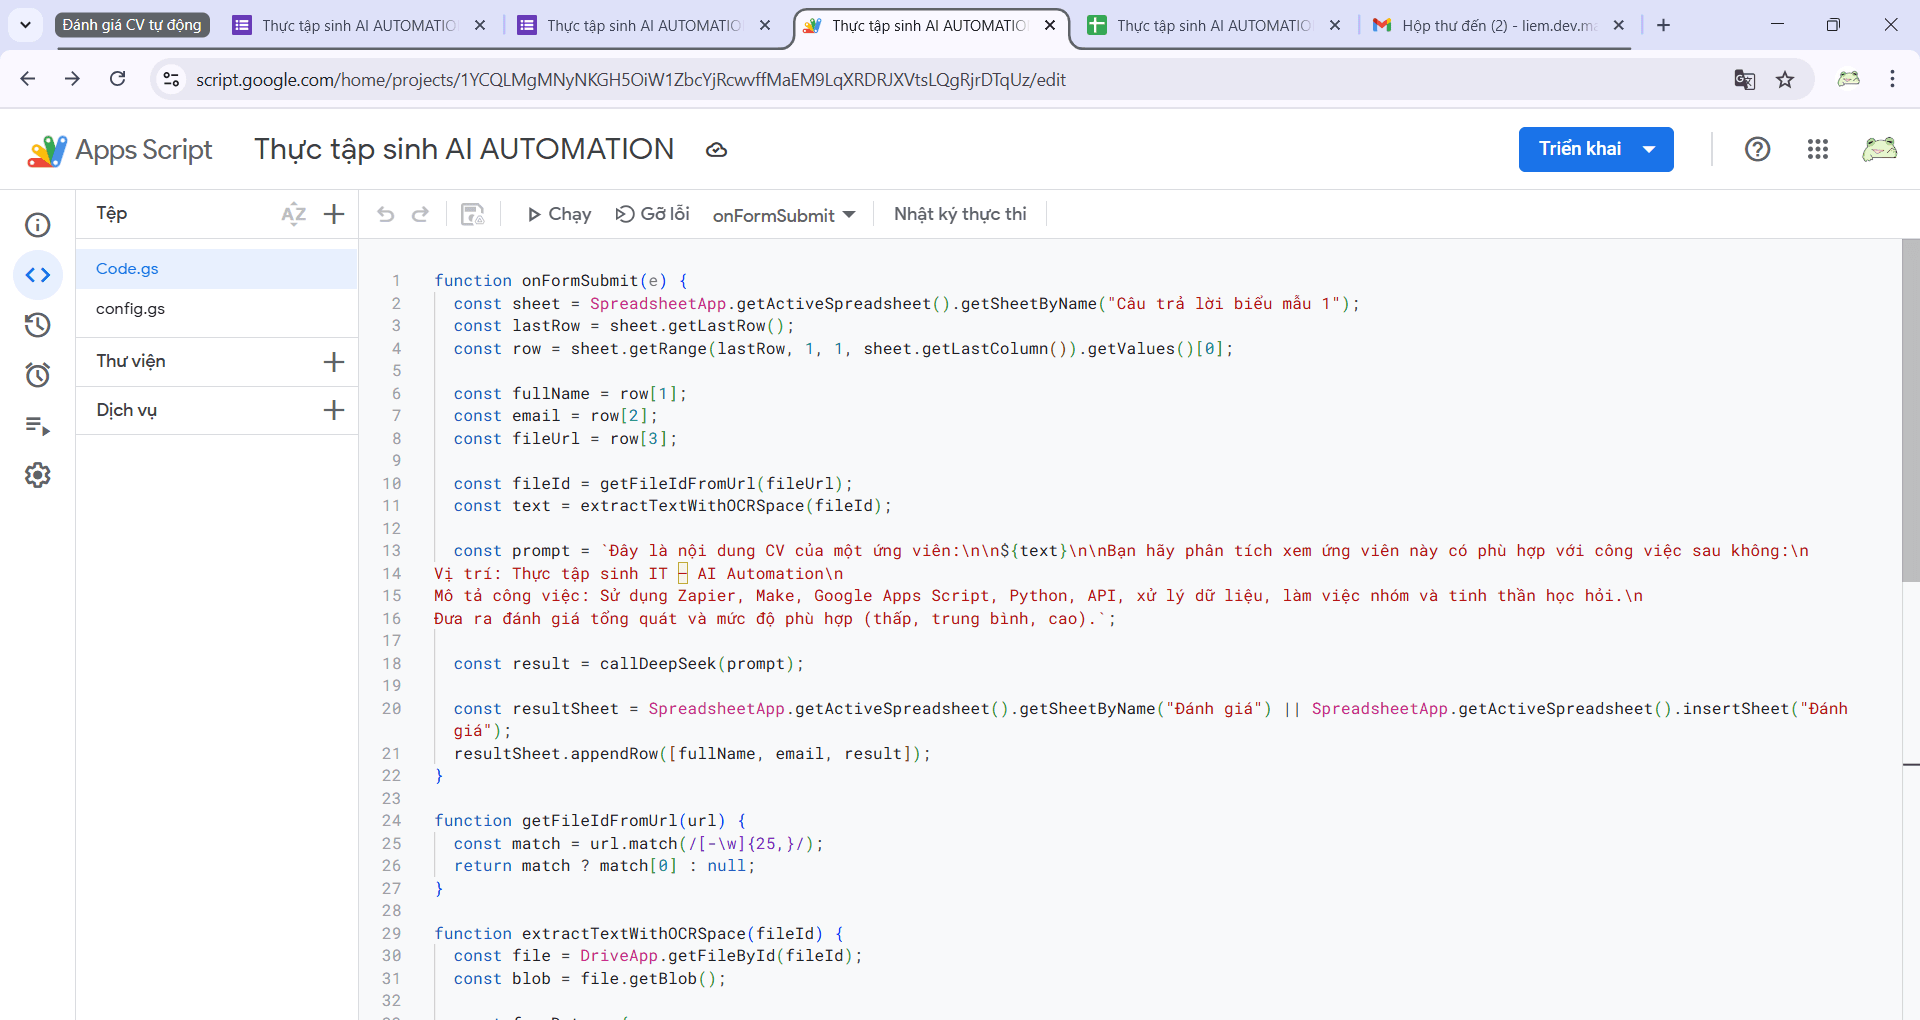Open the Overview info icon in sidebar
Screen dimensions: 1920x1020
point(38,225)
